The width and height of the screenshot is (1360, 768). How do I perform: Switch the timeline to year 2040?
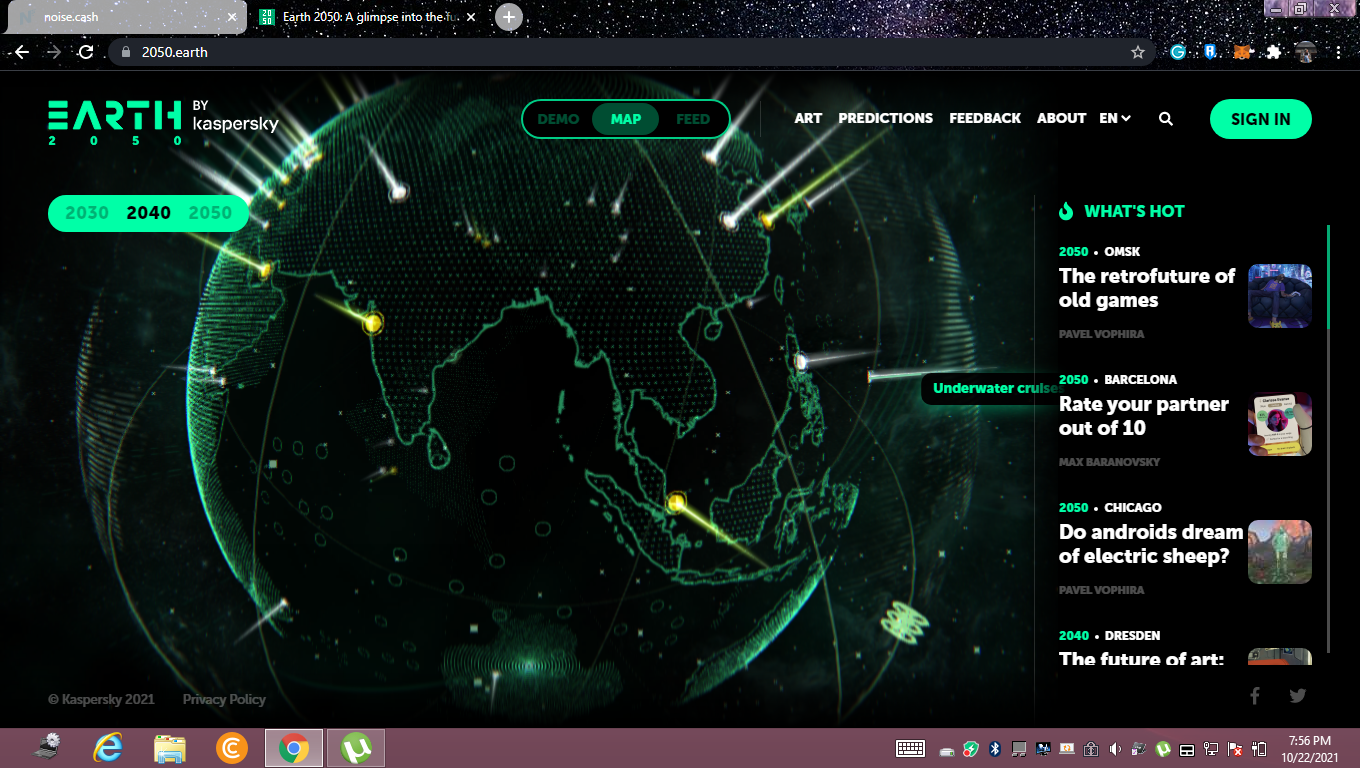point(148,212)
